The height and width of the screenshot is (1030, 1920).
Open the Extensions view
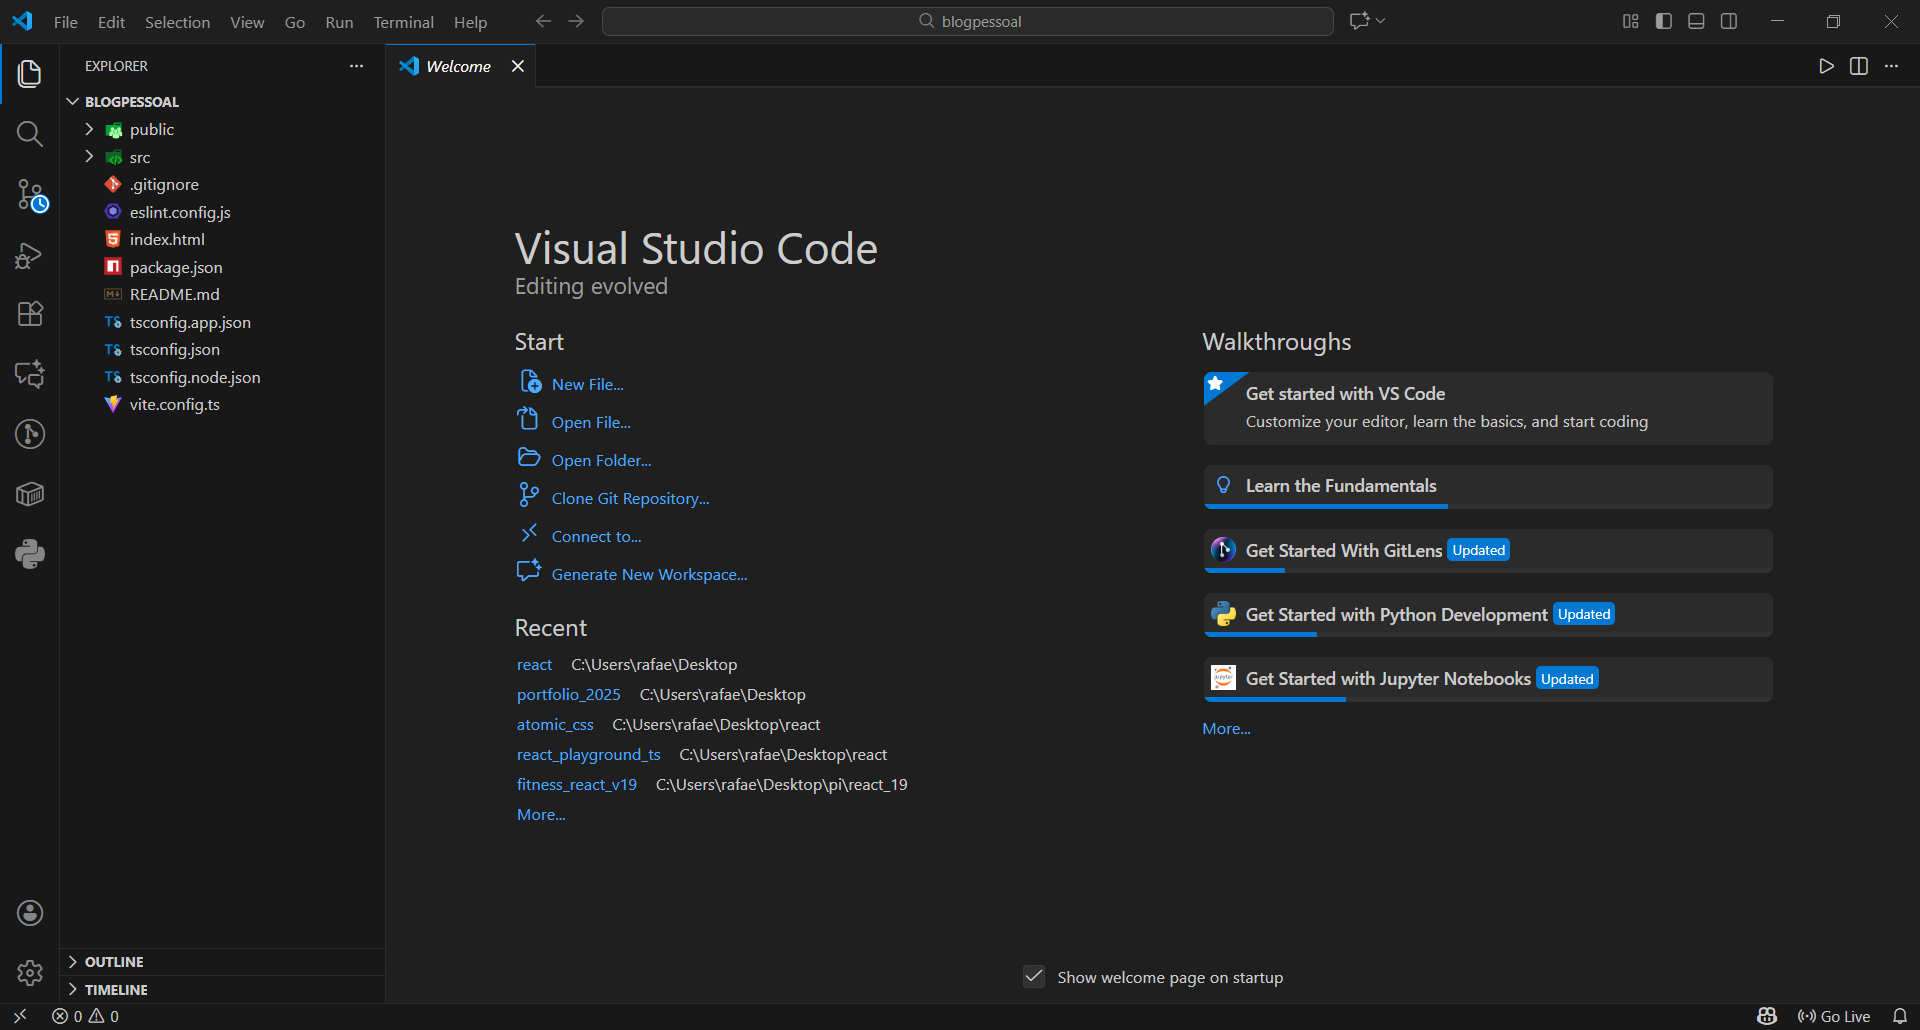click(x=30, y=314)
